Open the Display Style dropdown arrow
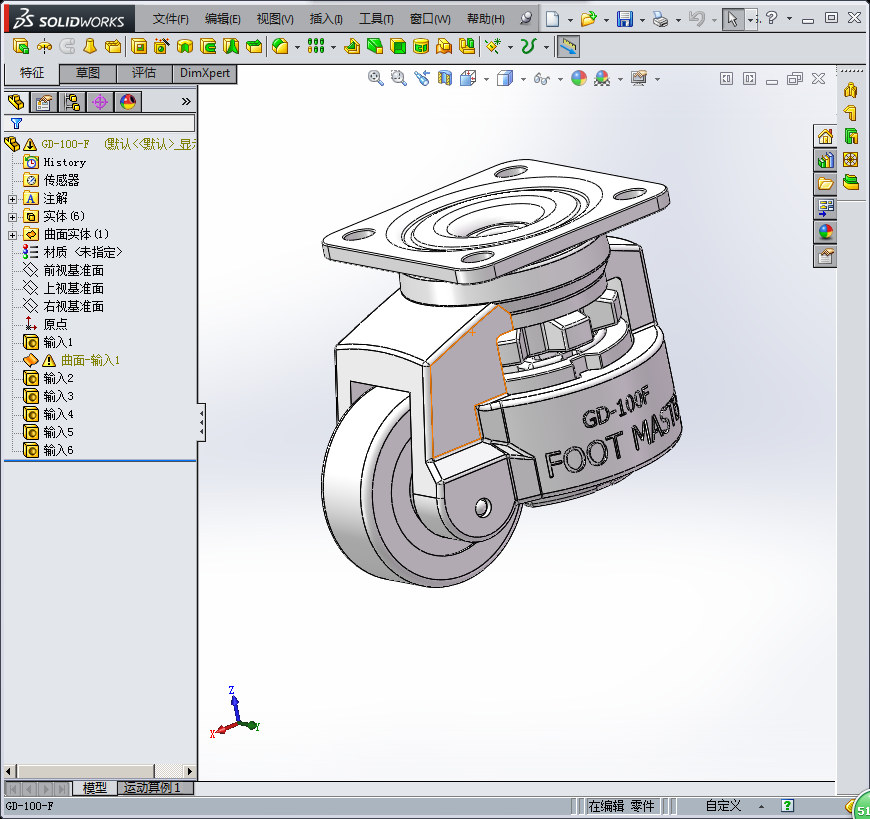 (523, 79)
